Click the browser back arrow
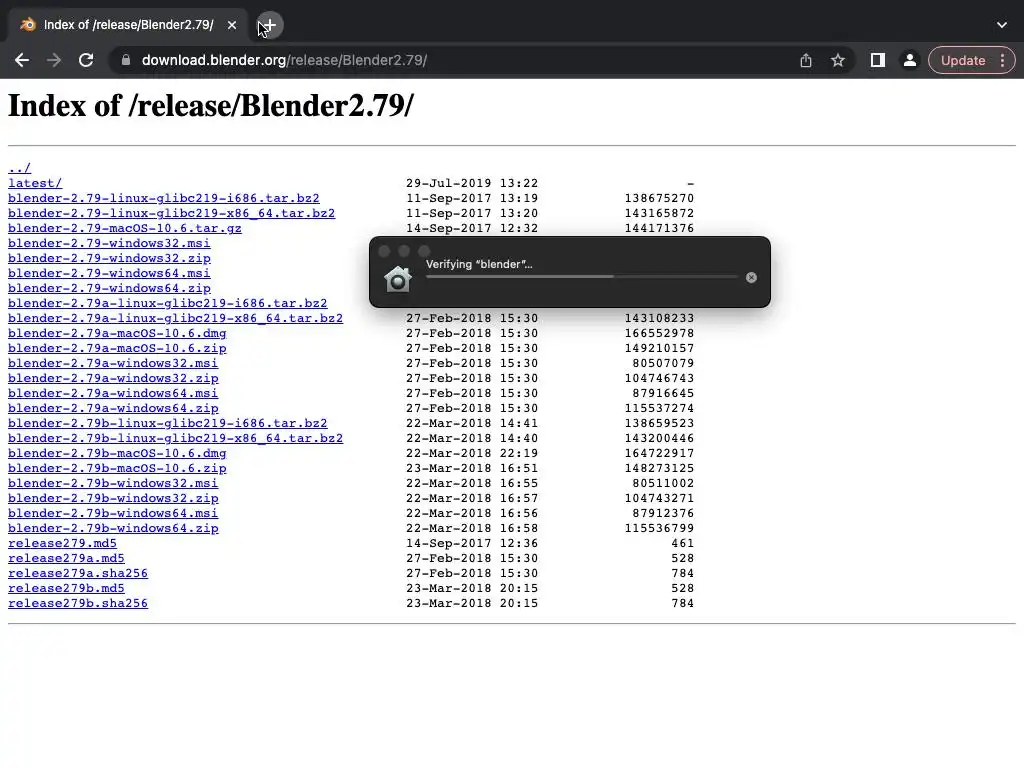The width and height of the screenshot is (1024, 768). coord(22,60)
